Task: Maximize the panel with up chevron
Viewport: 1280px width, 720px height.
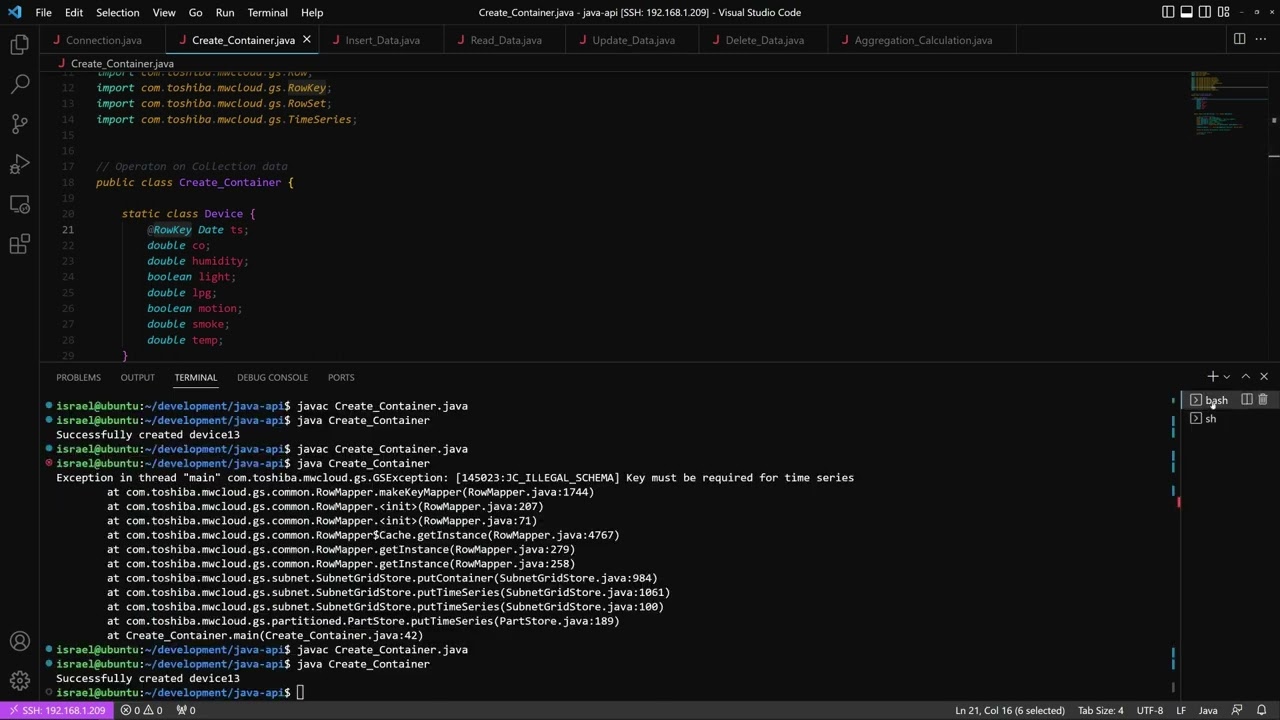Action: click(x=1245, y=377)
